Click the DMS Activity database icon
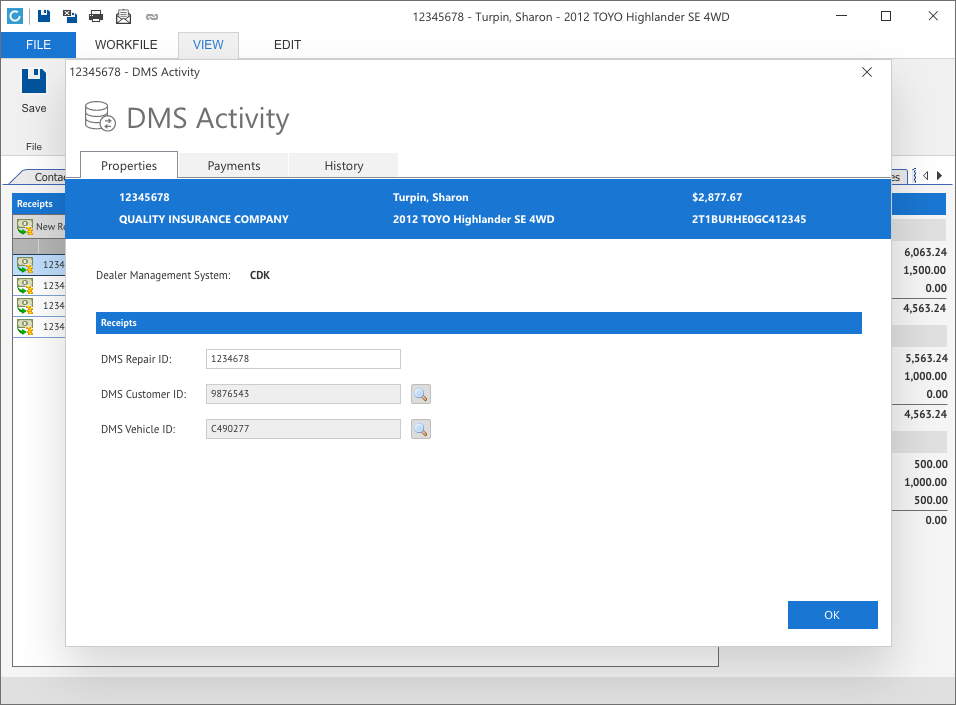Screen dimensions: 956x705 click(100, 116)
